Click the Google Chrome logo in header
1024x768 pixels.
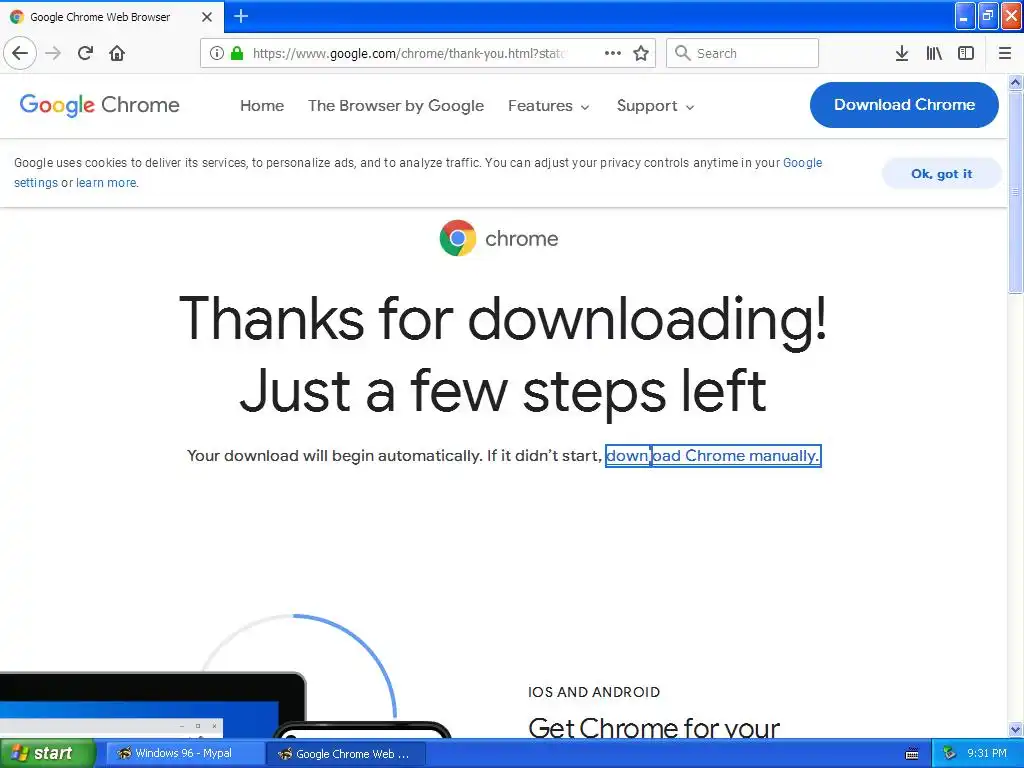point(99,104)
